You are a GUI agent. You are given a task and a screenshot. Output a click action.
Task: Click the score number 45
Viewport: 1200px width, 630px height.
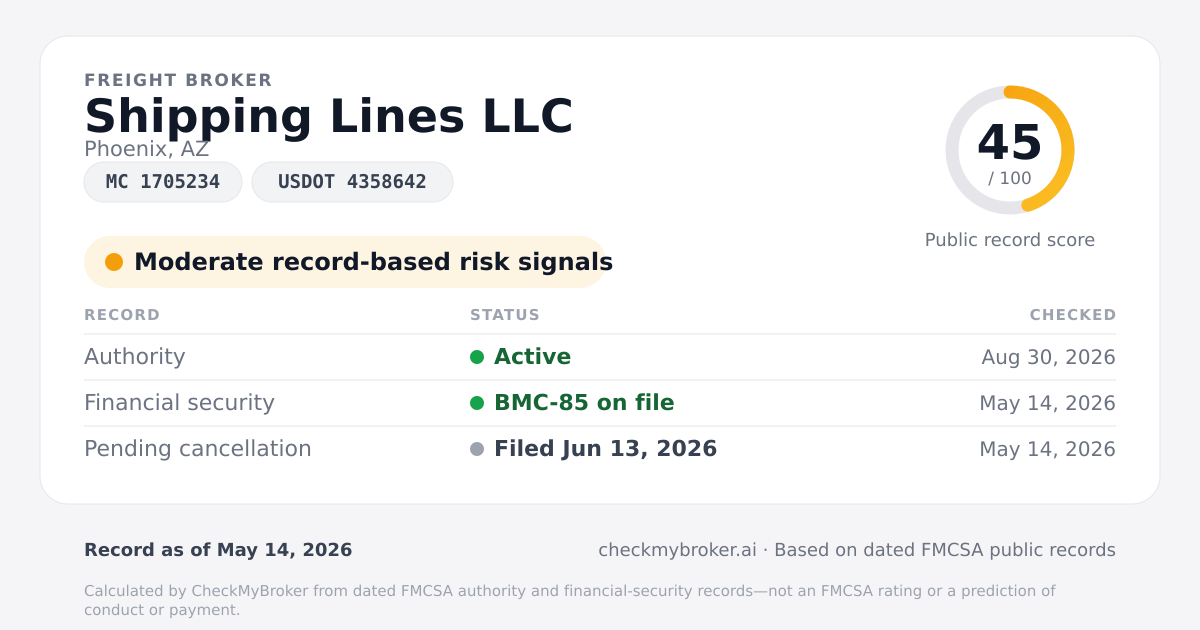tap(1010, 143)
